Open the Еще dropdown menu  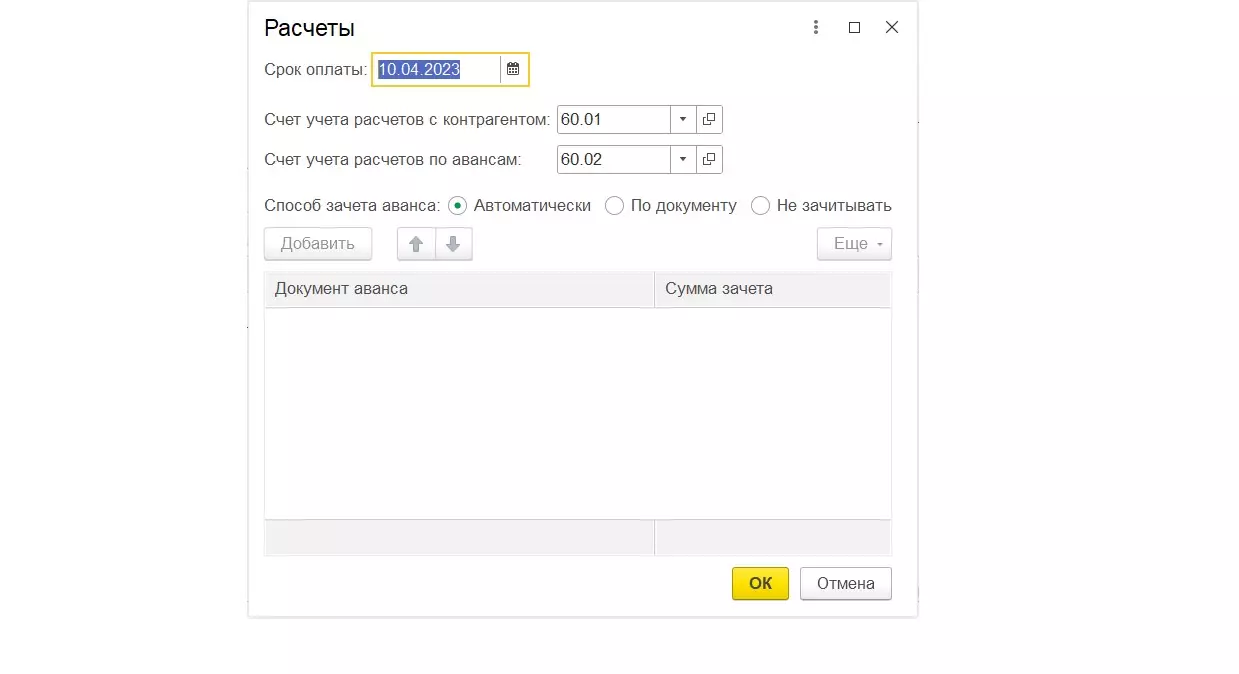[x=854, y=244]
